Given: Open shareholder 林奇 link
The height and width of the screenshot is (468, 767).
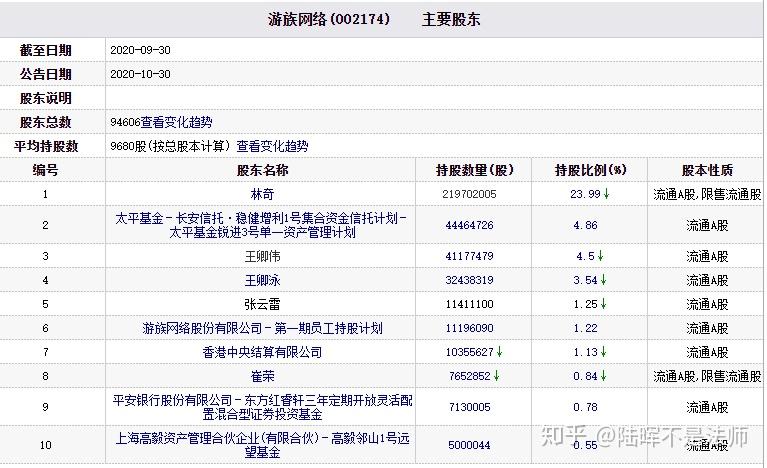Looking at the screenshot, I should point(262,194).
